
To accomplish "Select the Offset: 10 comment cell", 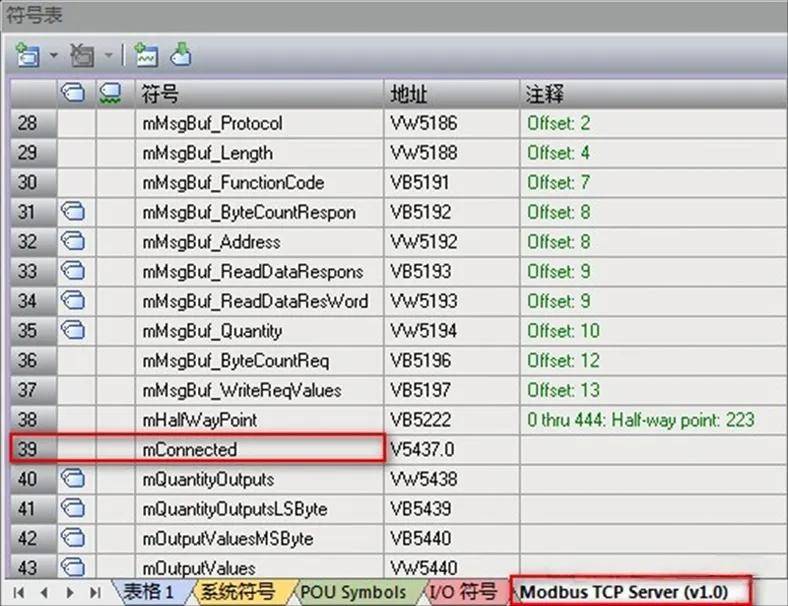I will (x=654, y=331).
